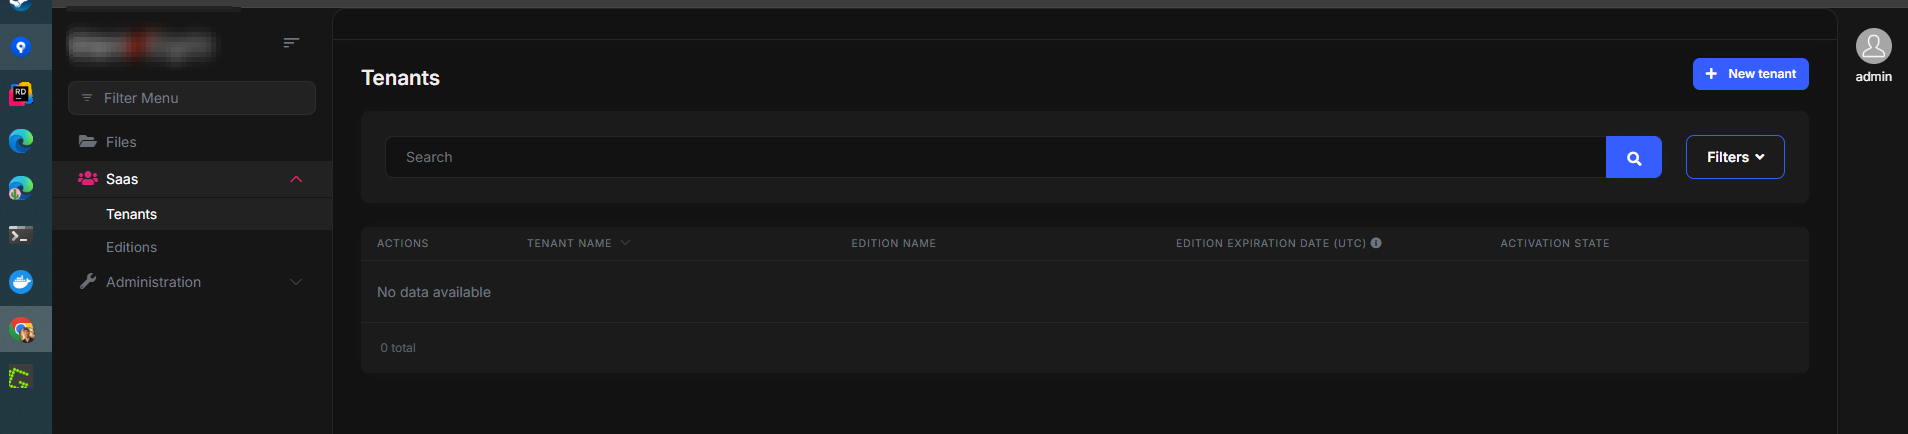
Task: Open the JetBrains Rider taskbar icon
Action: [21, 94]
